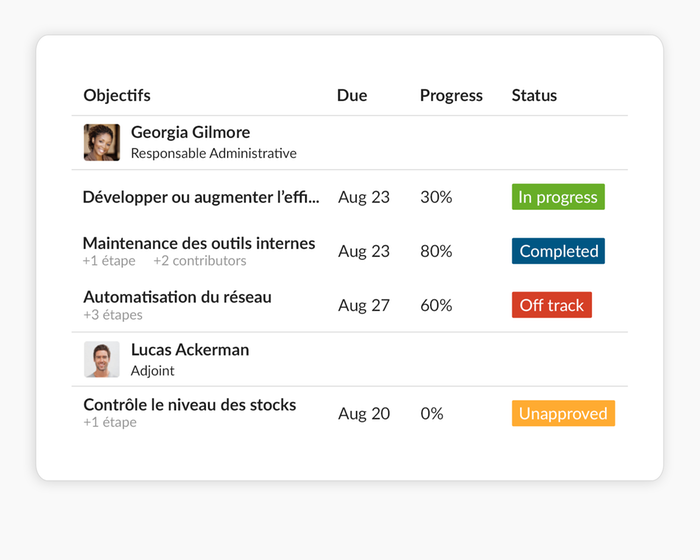Sort by the Objectifs column header
This screenshot has width=700, height=560.
[x=117, y=96]
